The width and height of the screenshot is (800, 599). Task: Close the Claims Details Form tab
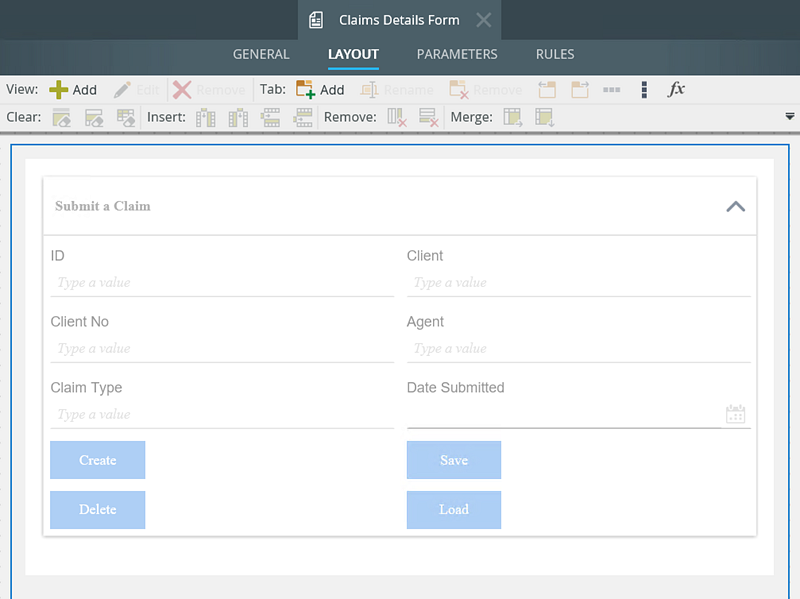[483, 20]
